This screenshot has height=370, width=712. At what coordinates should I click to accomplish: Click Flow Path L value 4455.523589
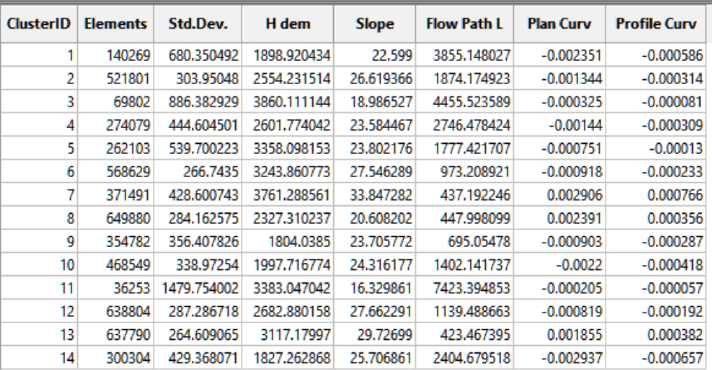click(x=465, y=102)
